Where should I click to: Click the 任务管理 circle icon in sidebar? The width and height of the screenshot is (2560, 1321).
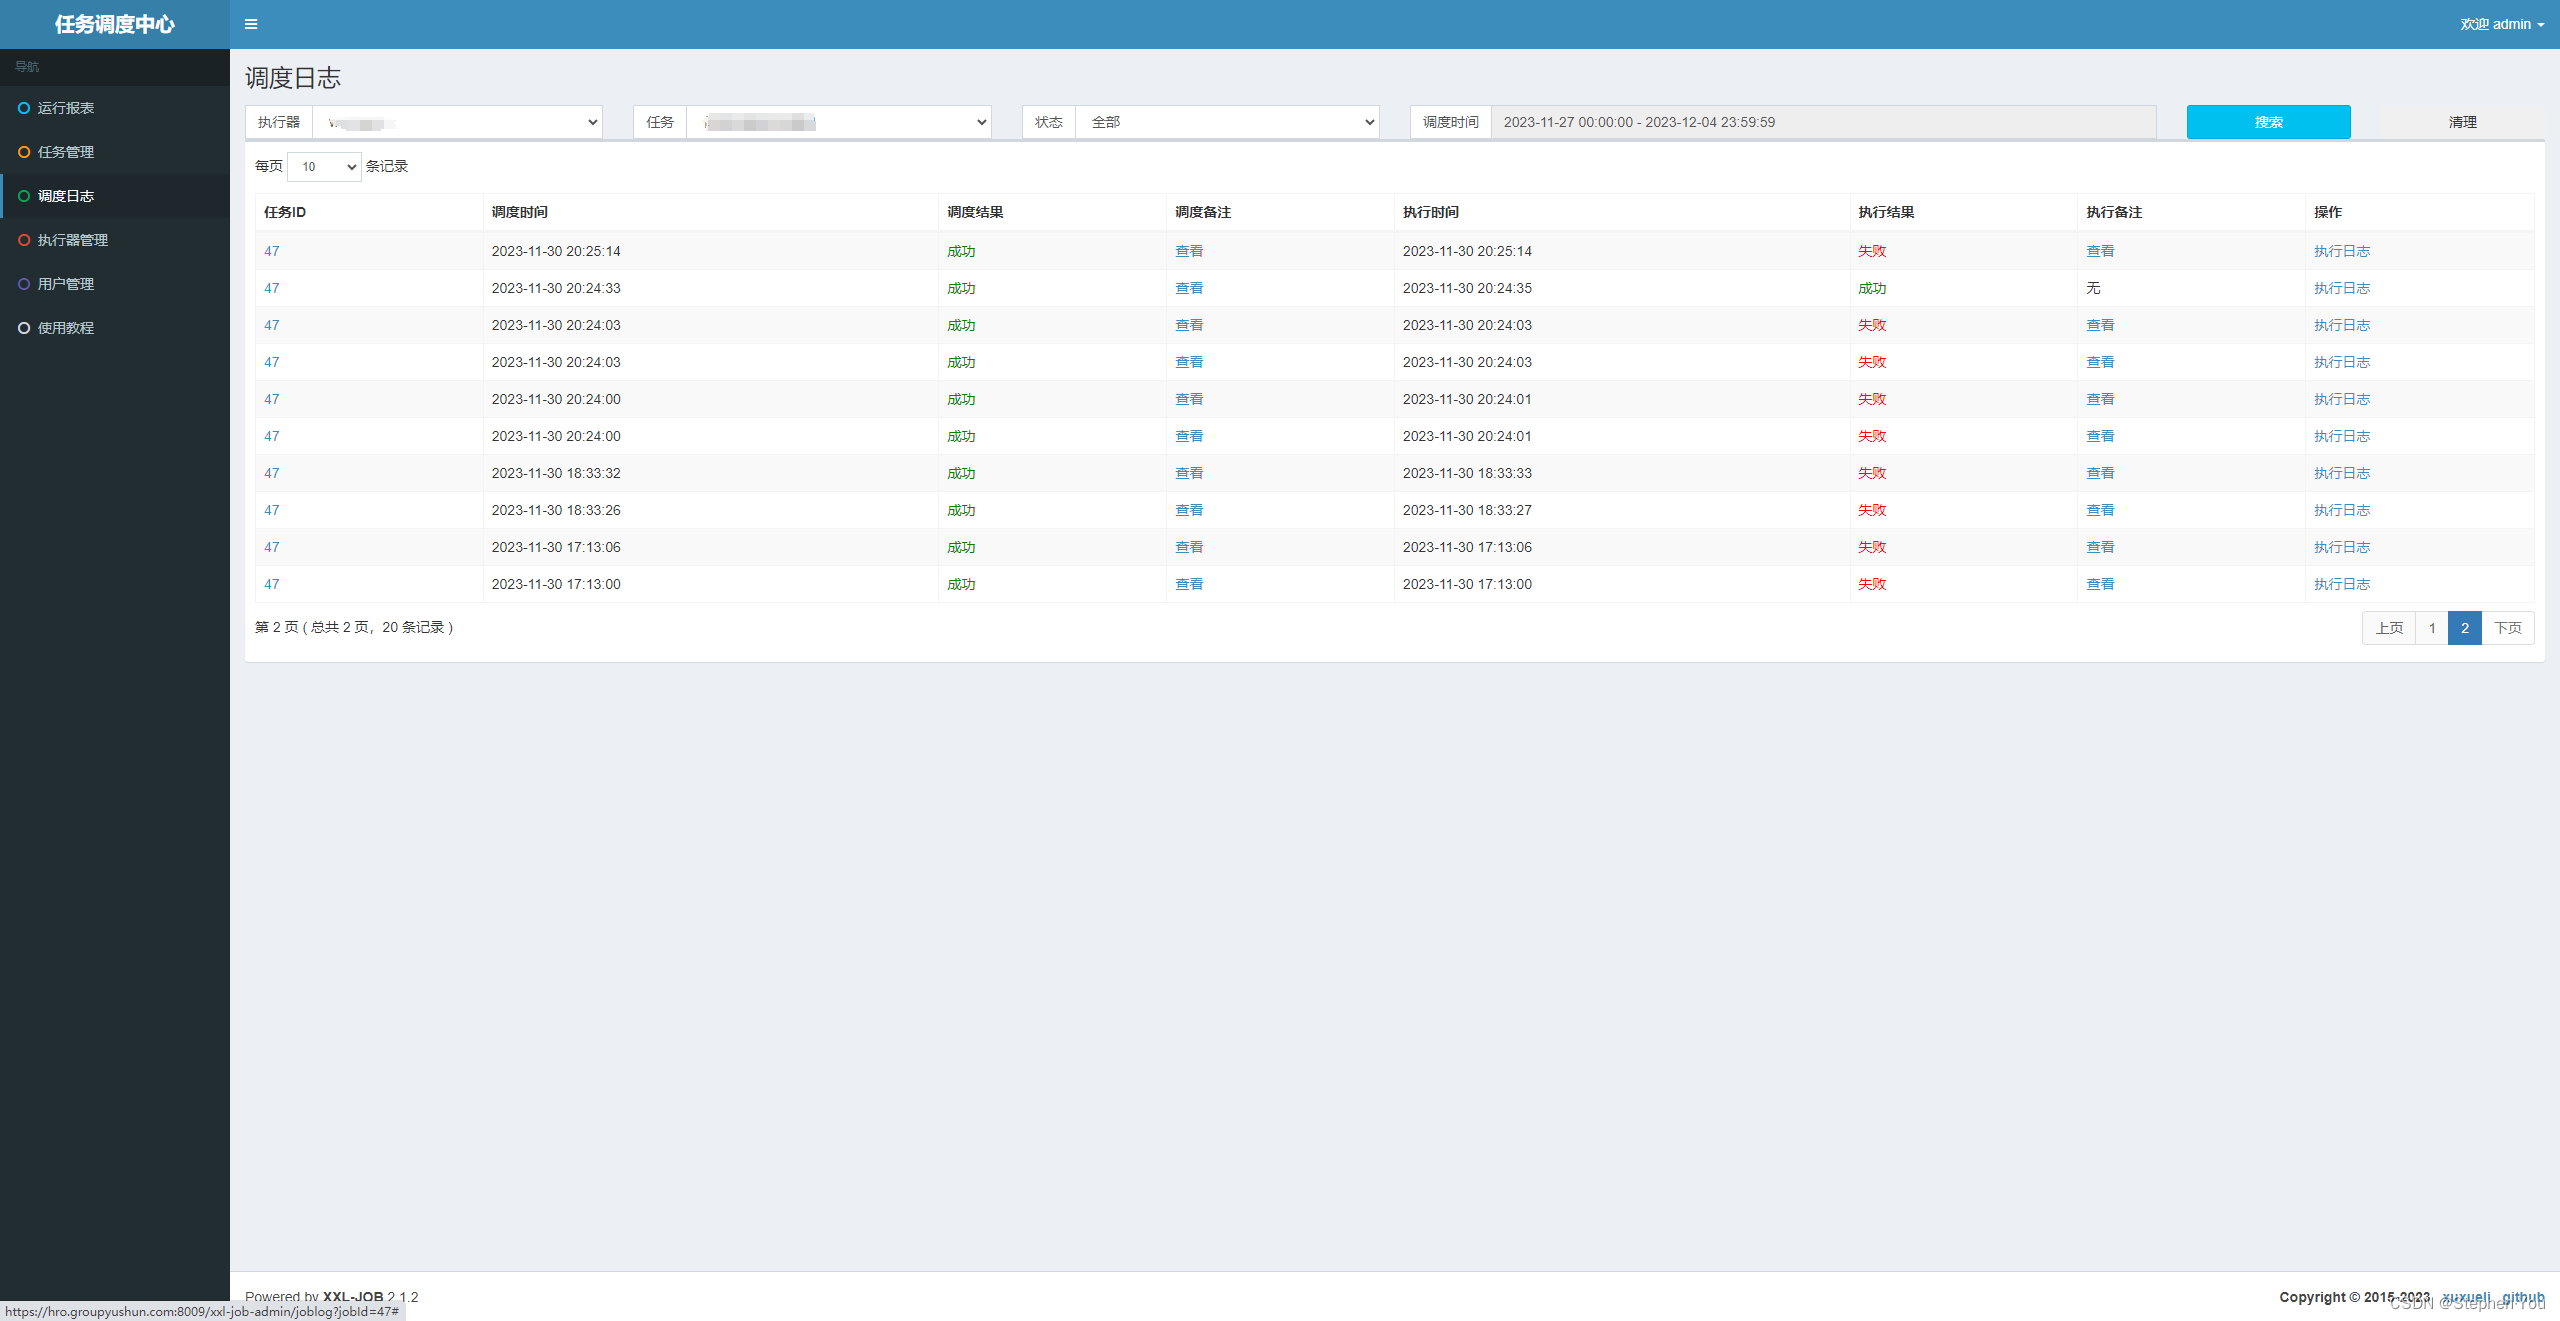[24, 152]
